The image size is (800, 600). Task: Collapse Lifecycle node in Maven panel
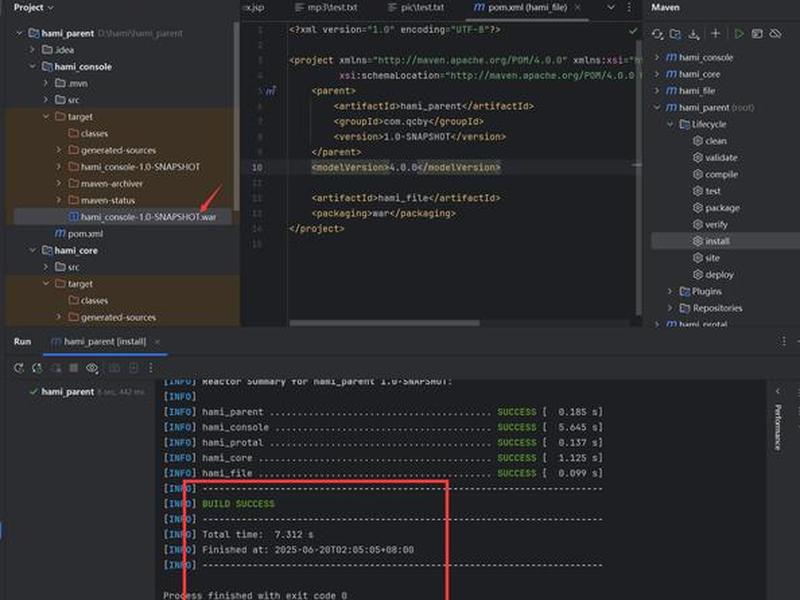click(x=670, y=124)
